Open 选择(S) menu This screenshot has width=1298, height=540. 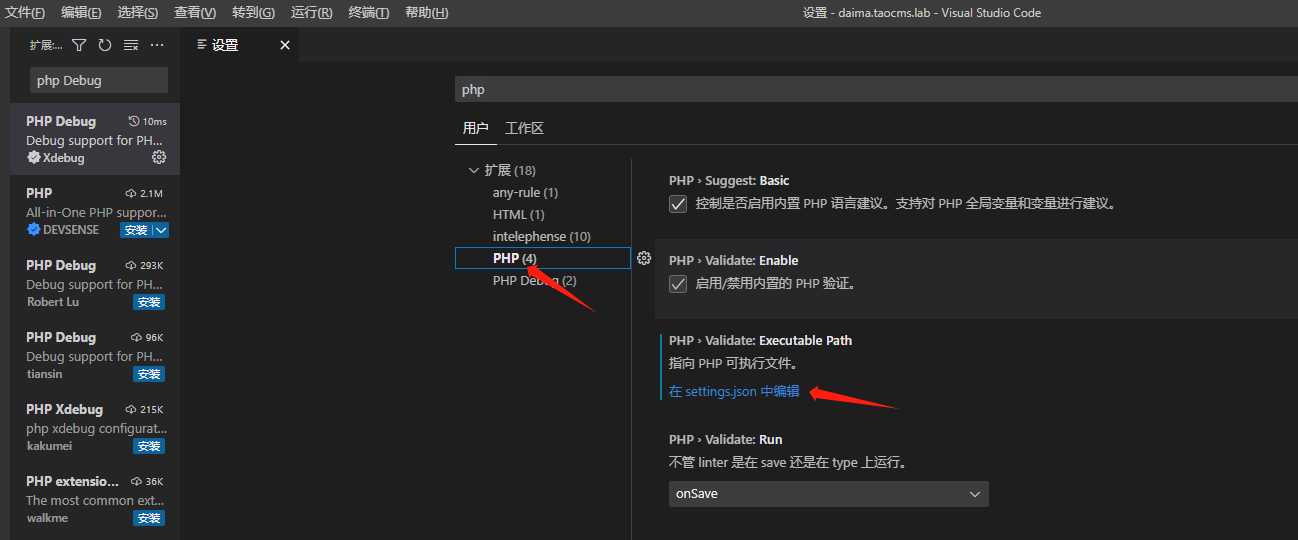(137, 13)
